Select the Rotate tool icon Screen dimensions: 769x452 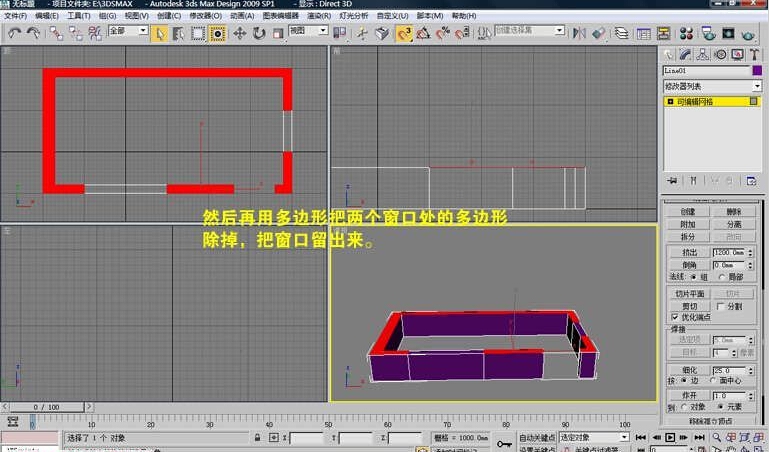[x=258, y=33]
